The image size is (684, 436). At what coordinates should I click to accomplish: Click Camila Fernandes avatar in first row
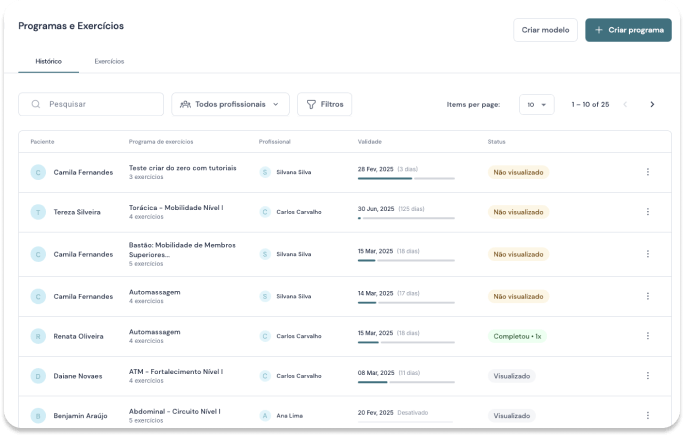39,172
